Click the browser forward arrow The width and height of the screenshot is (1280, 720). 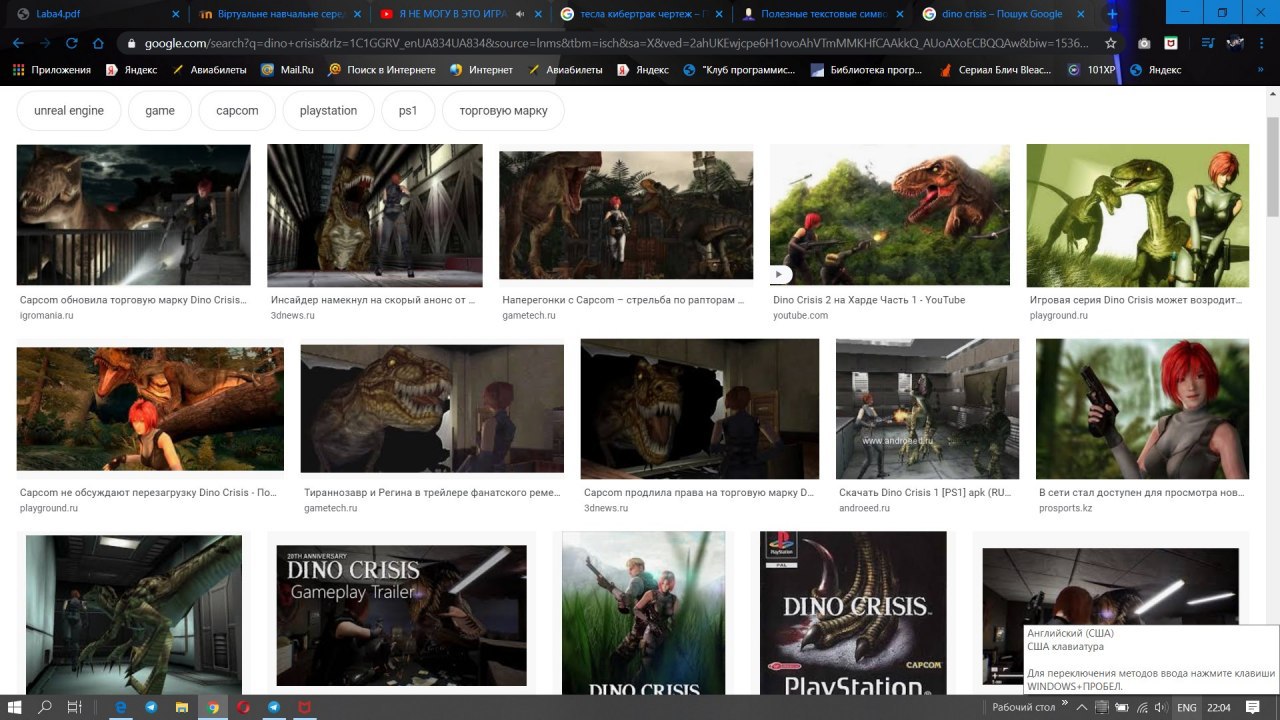coord(45,43)
